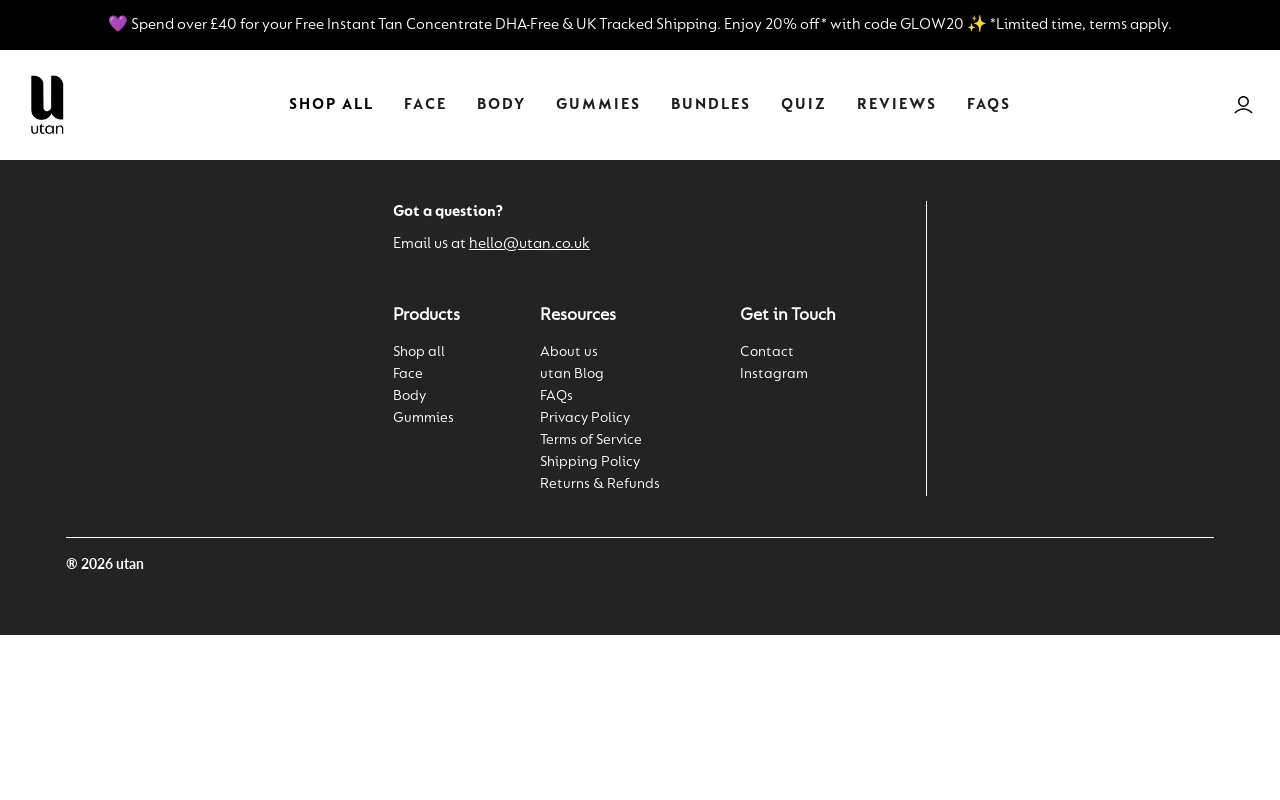Click Gummies under Products
The height and width of the screenshot is (800, 1280).
click(x=423, y=417)
